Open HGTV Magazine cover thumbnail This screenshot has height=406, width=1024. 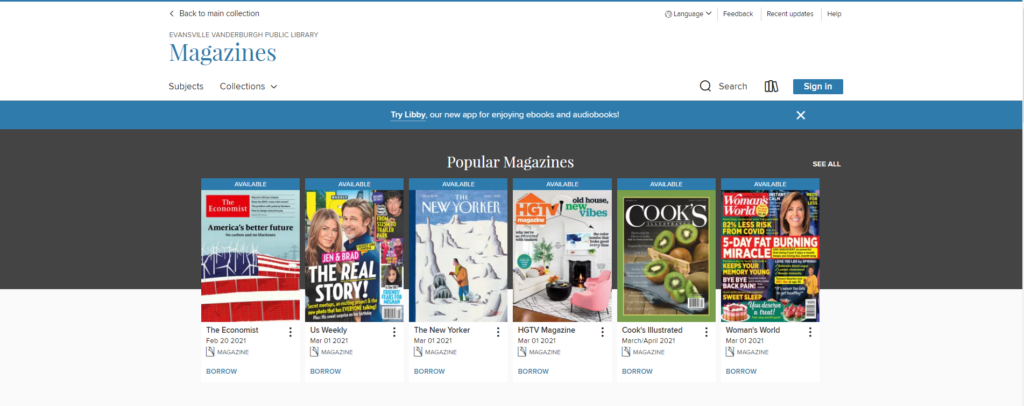pos(562,256)
